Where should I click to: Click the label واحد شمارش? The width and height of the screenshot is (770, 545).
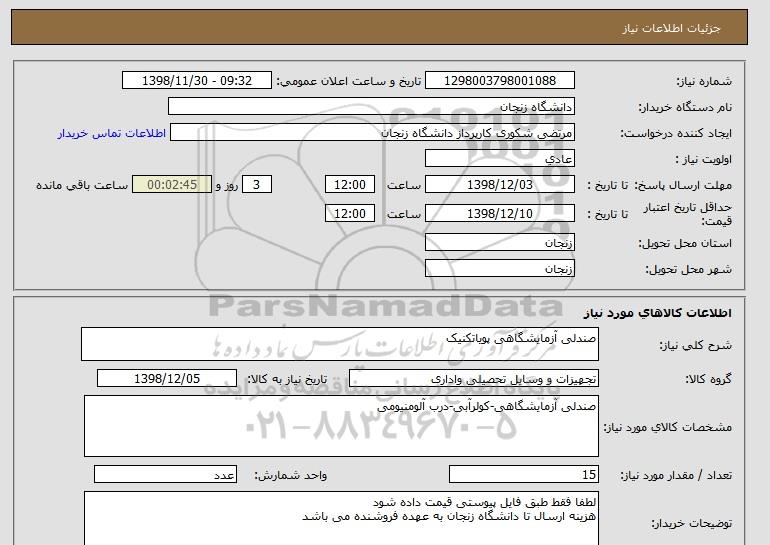[x=290, y=475]
